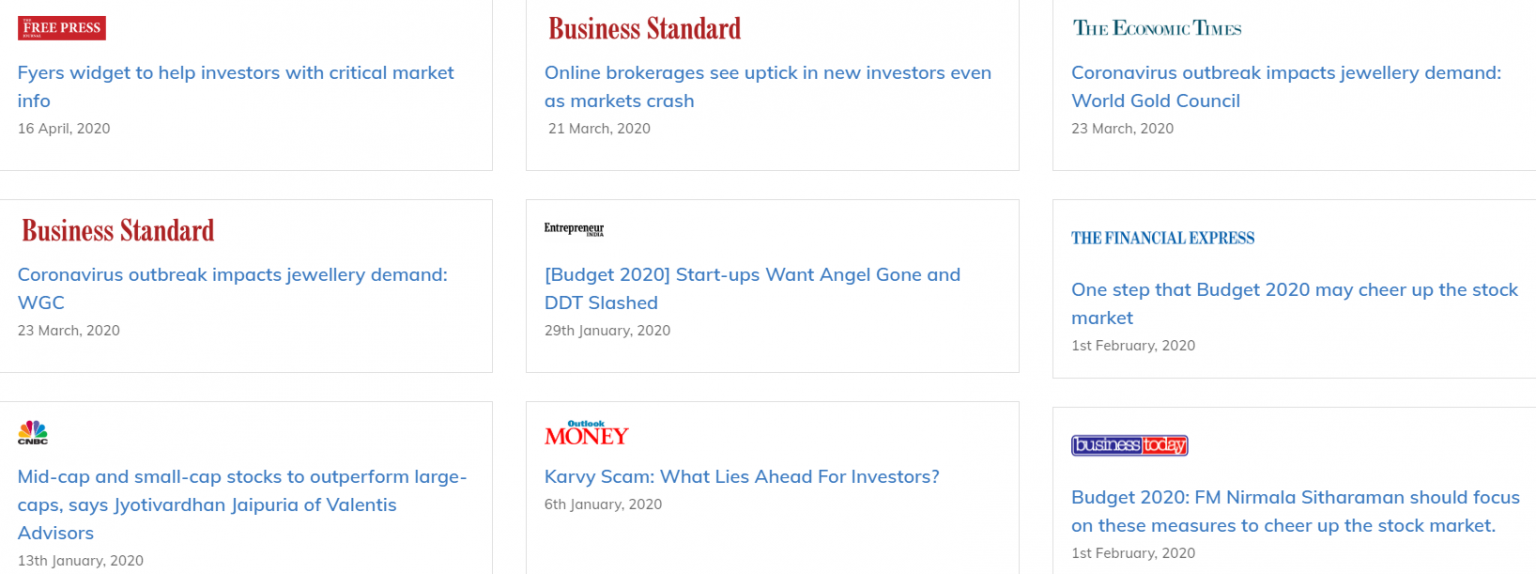Click the Entrepreneur India logo

pyautogui.click(x=574, y=229)
